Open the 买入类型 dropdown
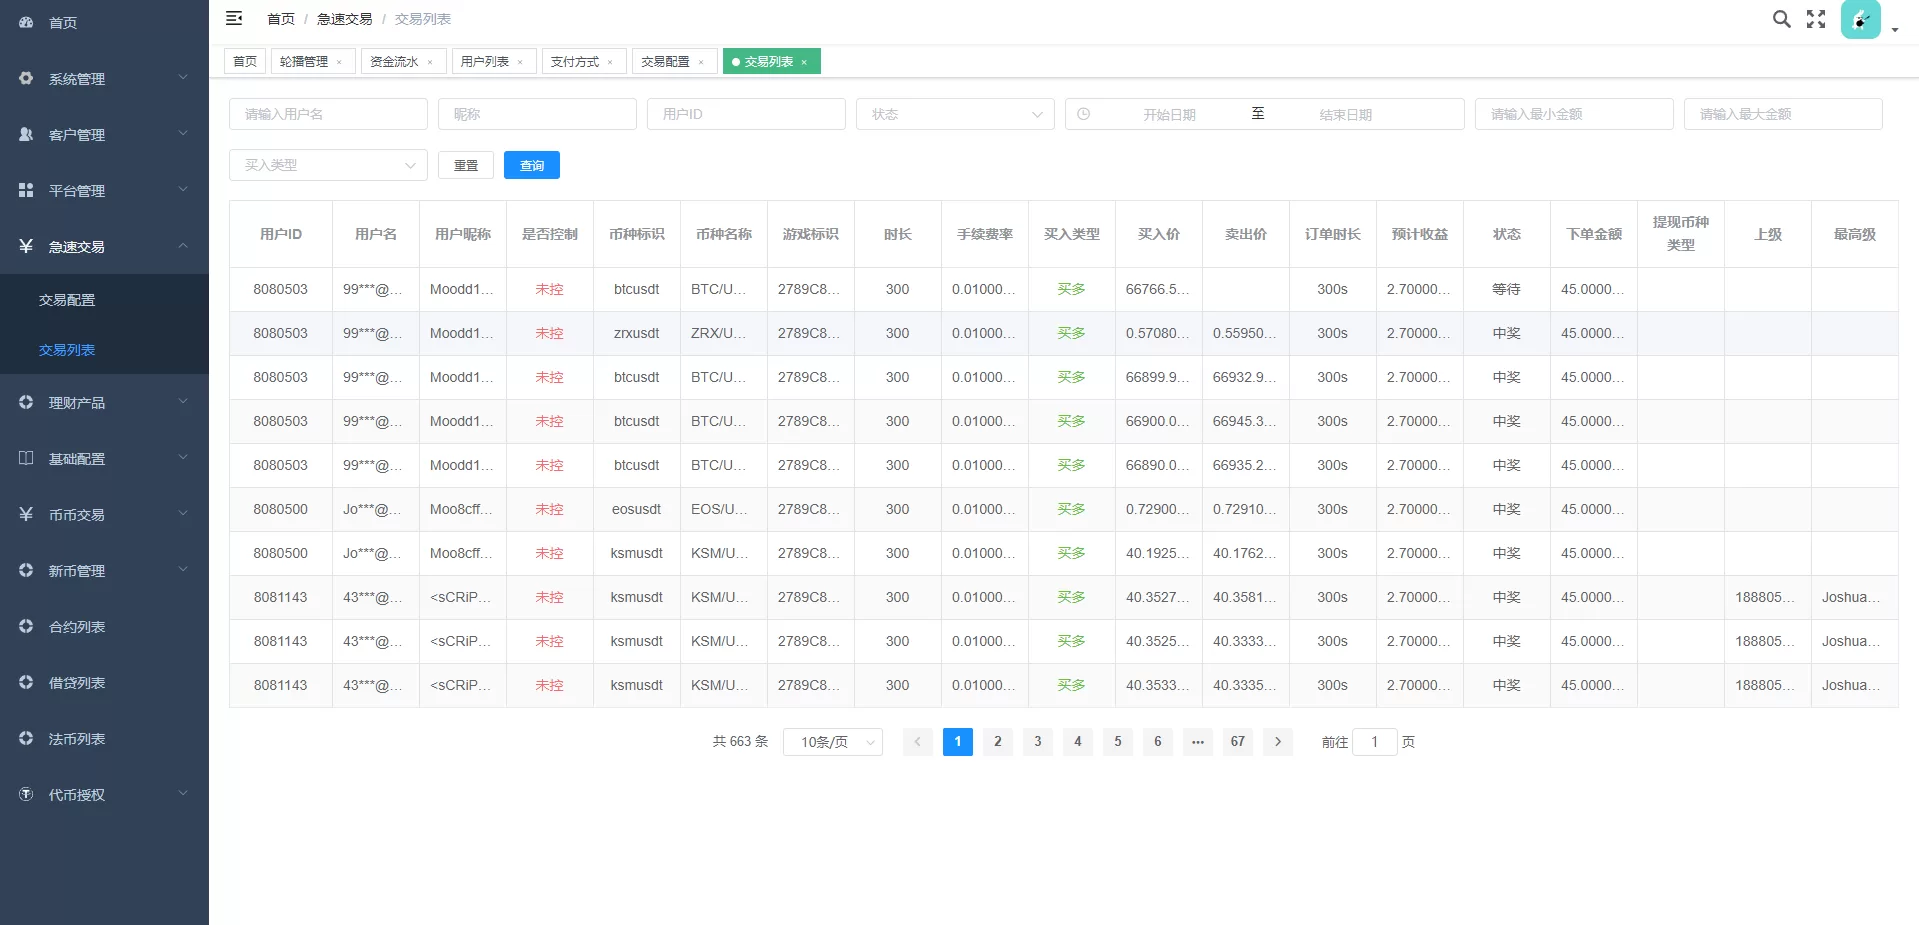Screen dimensions: 1919x925 click(328, 165)
